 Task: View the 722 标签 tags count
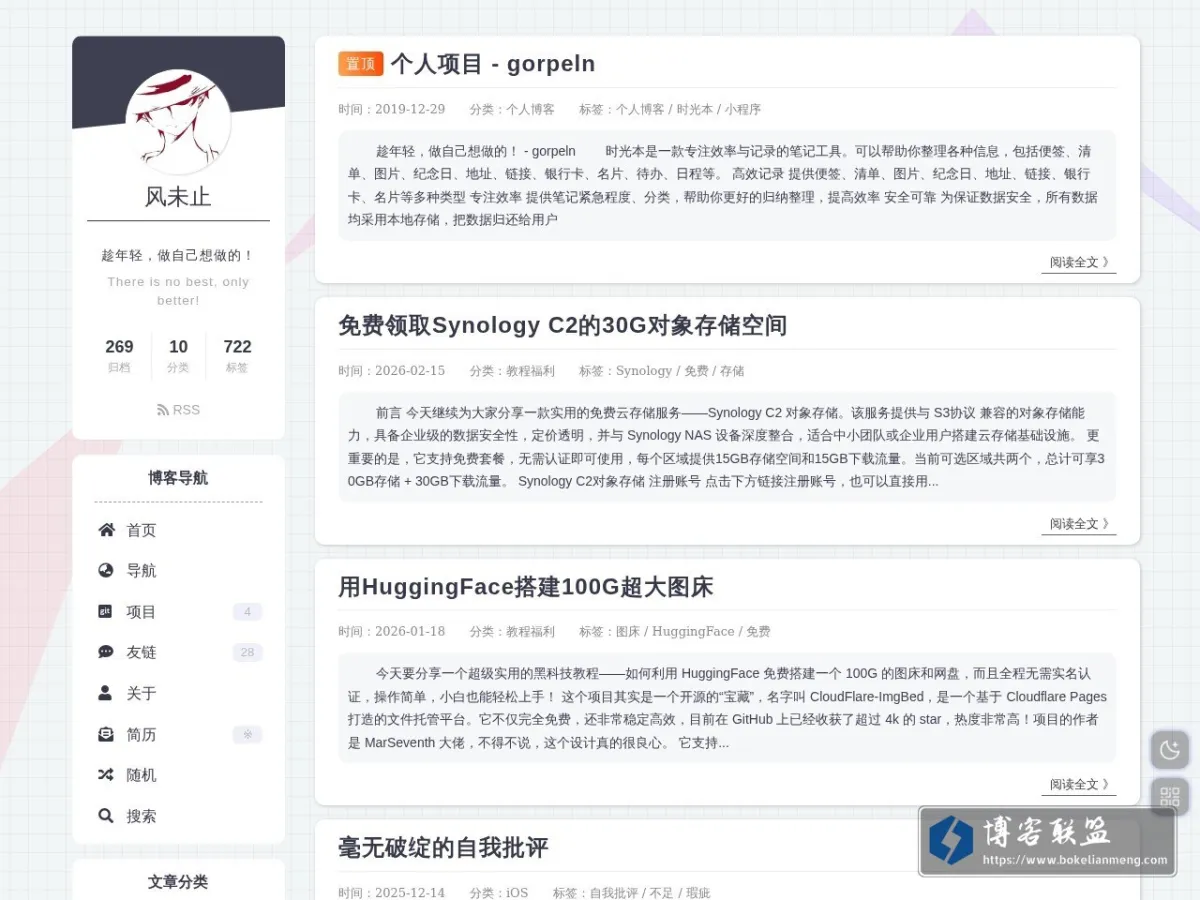(x=237, y=356)
